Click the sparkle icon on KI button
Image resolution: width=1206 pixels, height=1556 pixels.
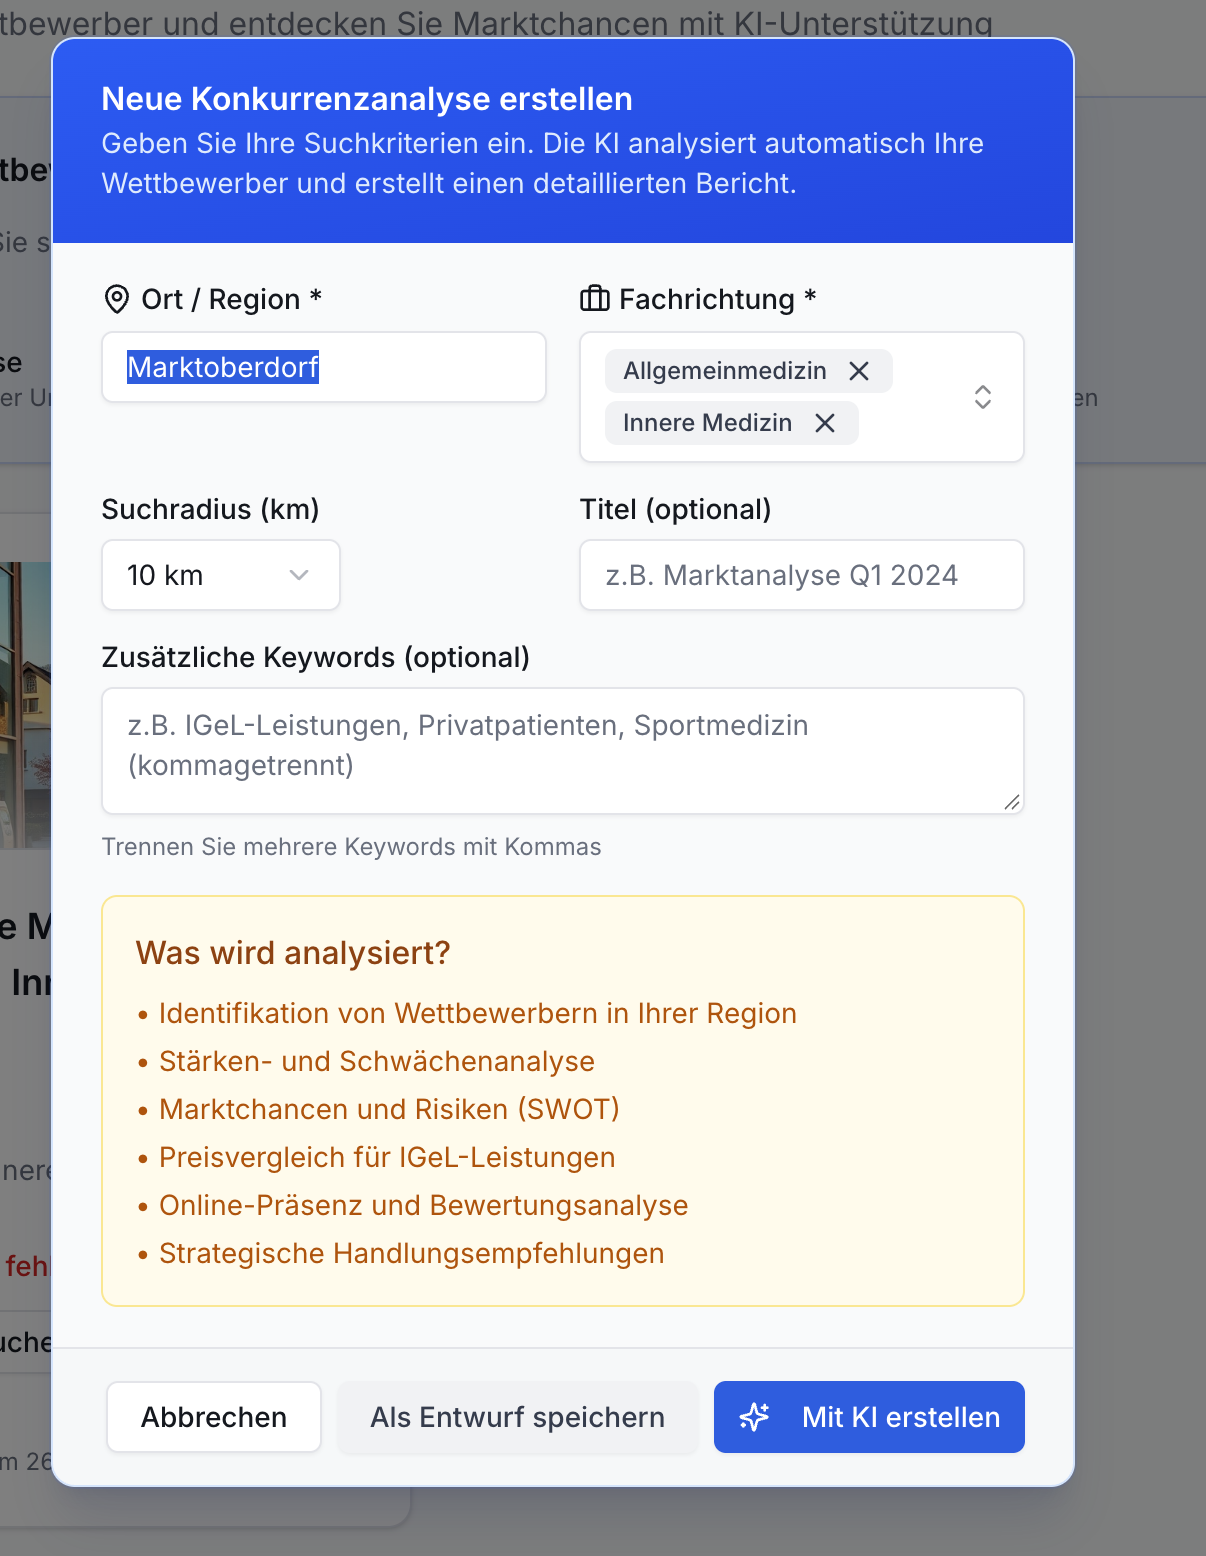(754, 1417)
